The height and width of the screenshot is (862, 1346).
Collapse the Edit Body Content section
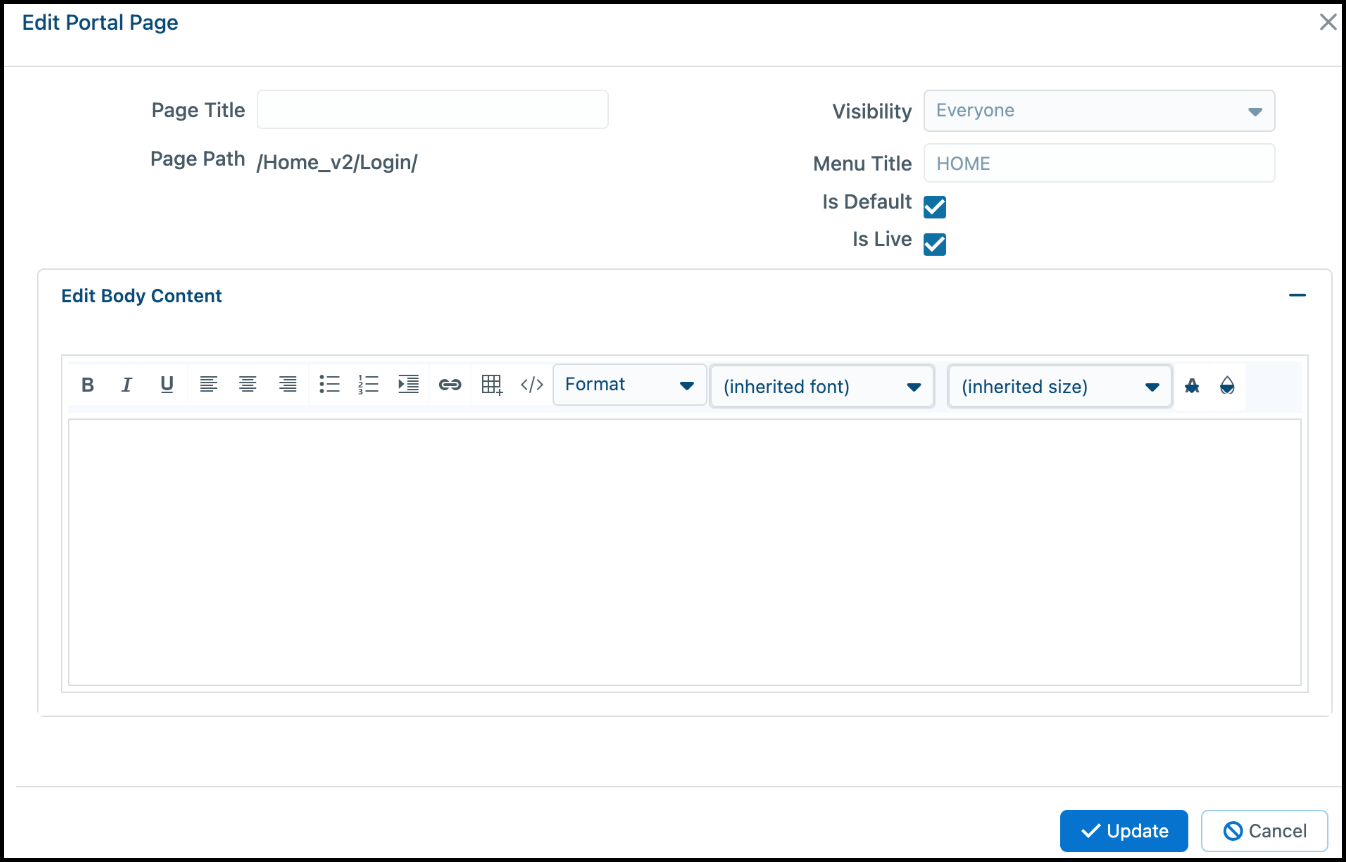1297,295
